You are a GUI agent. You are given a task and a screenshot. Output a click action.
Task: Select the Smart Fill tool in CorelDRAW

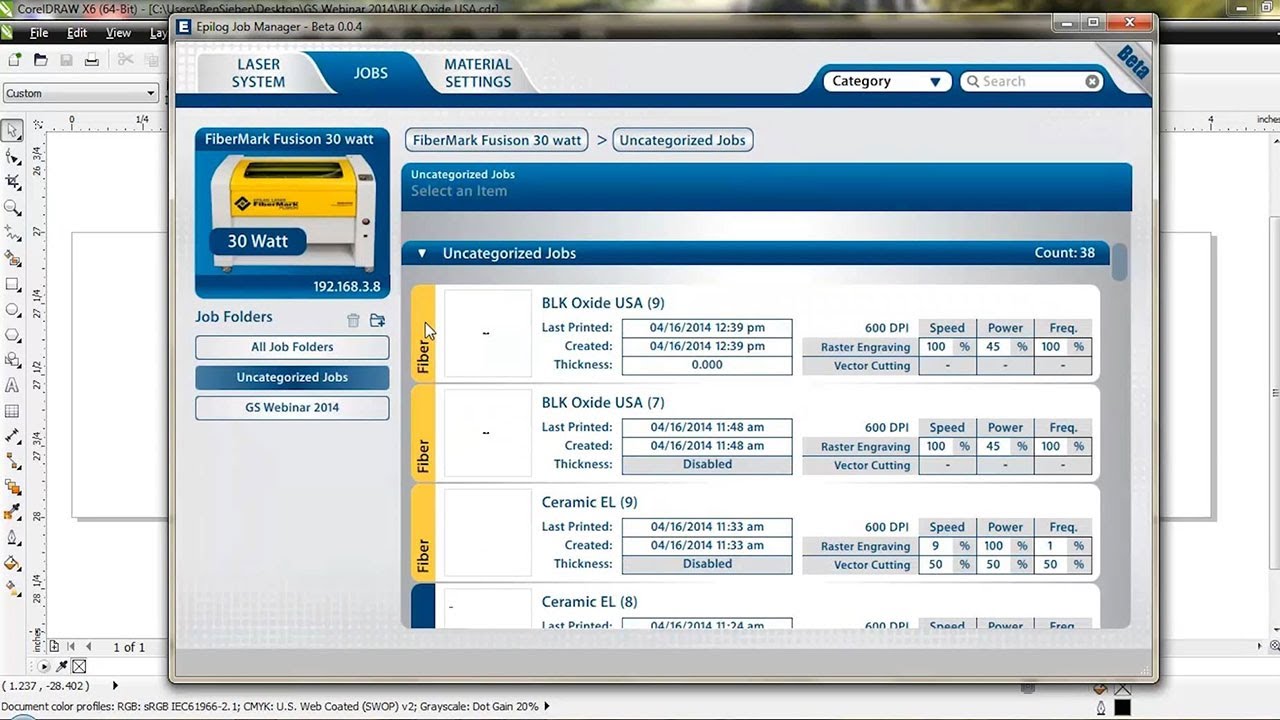click(x=12, y=259)
